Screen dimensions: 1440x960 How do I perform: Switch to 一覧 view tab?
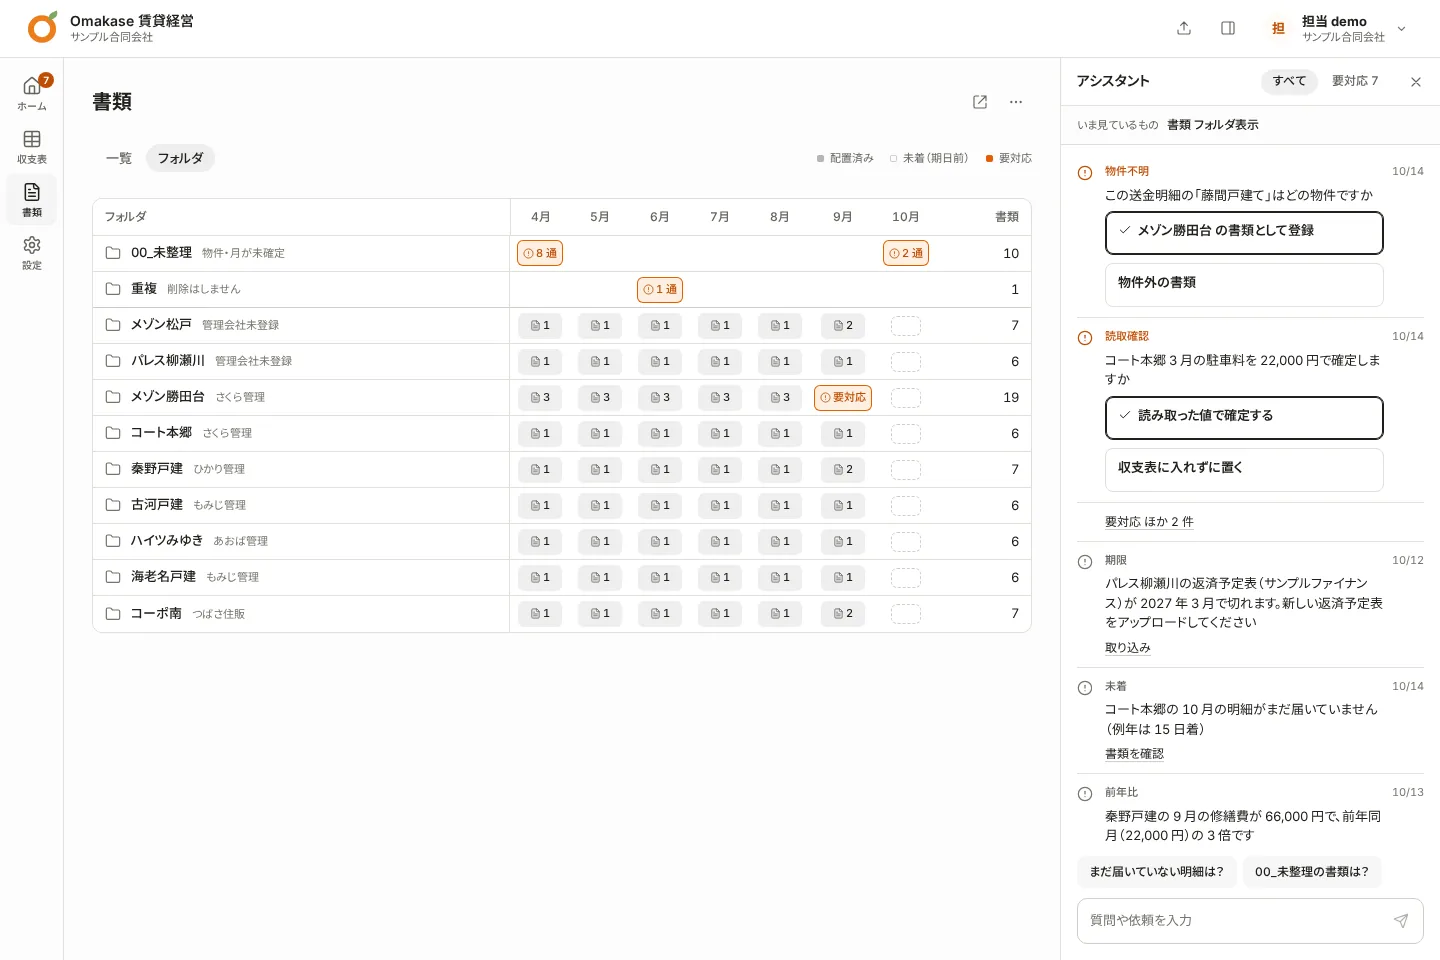(119, 158)
